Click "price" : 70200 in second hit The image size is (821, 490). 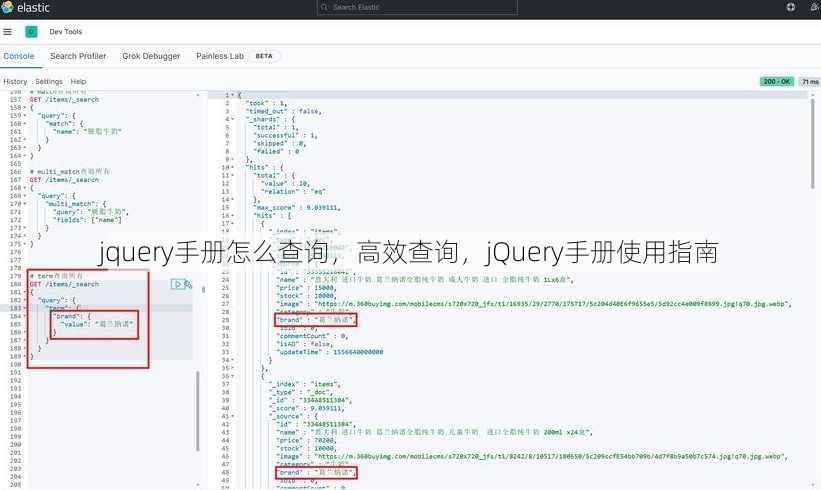click(x=306, y=441)
